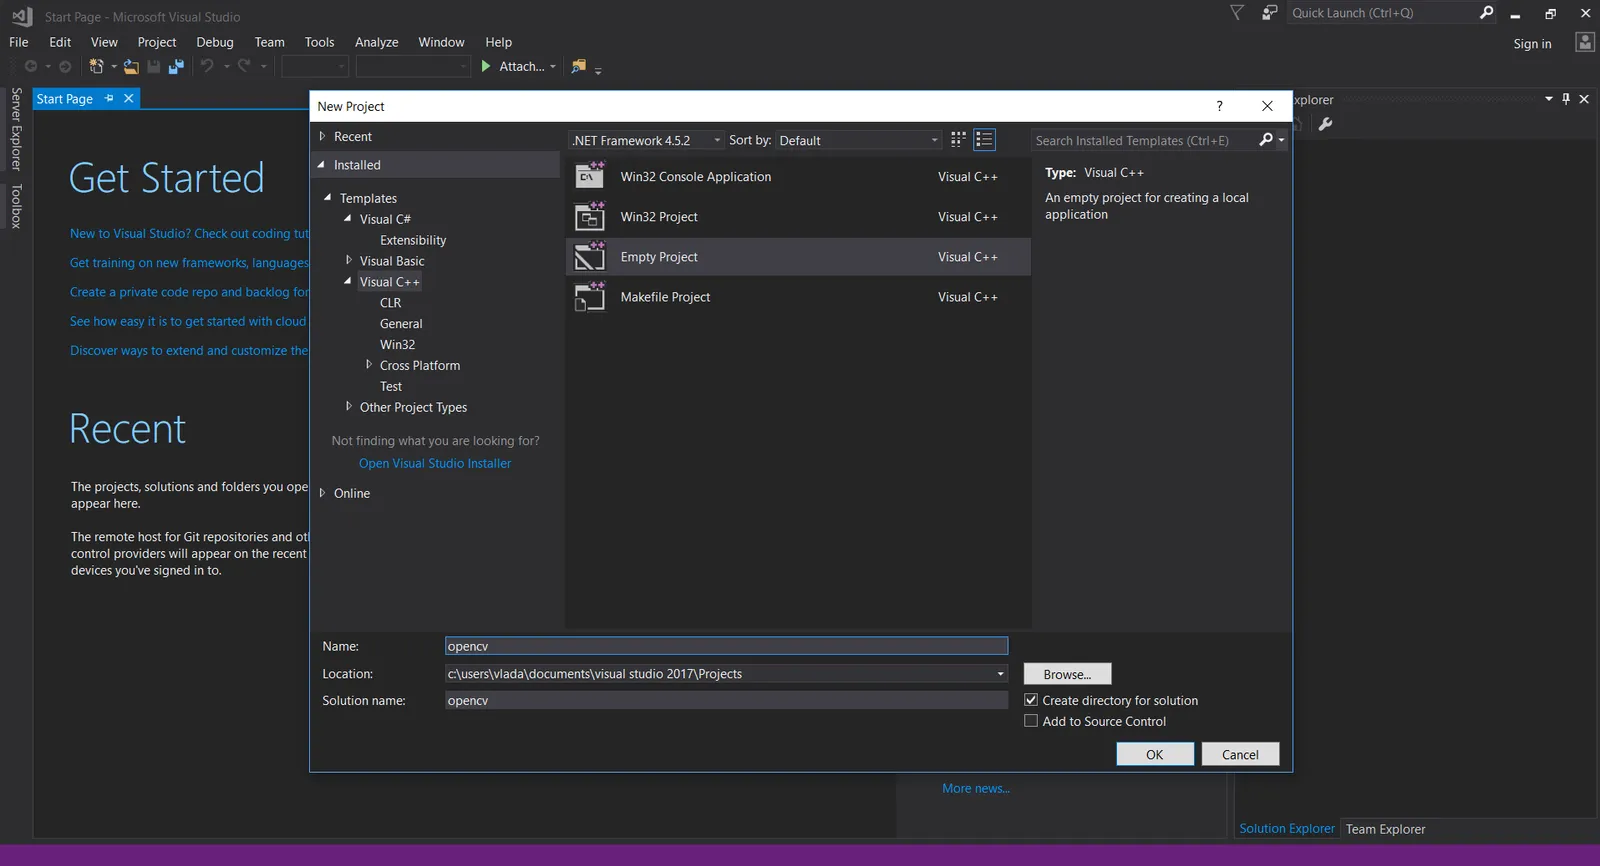Open the Toolbox side tab
The image size is (1600, 866).
(16, 206)
